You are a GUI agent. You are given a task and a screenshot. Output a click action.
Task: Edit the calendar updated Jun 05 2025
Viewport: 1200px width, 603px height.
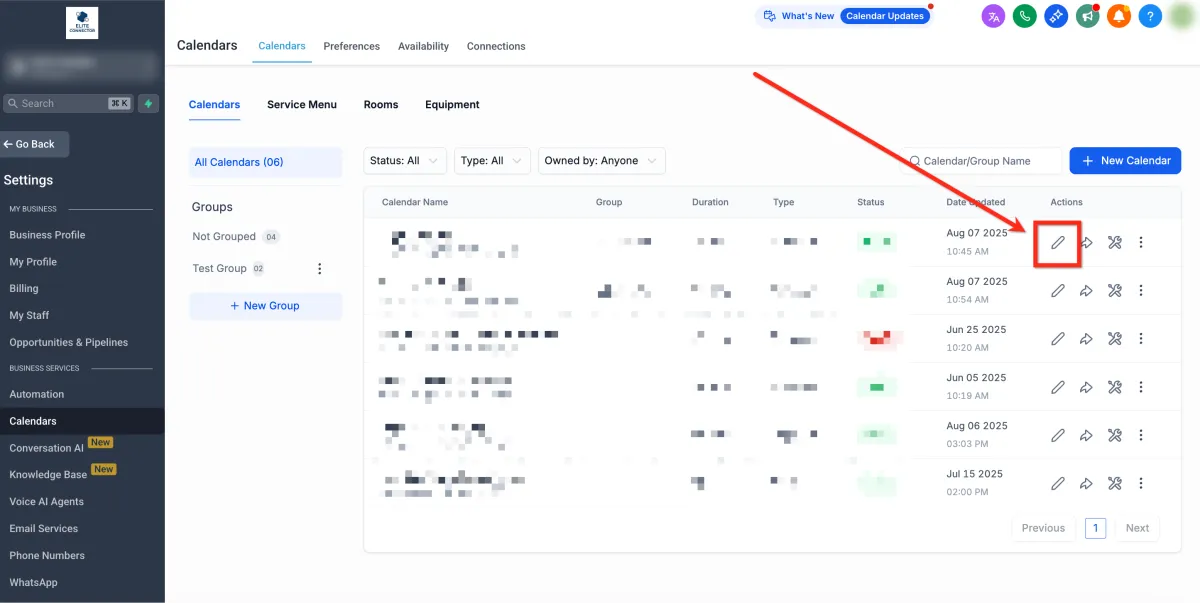(x=1057, y=387)
